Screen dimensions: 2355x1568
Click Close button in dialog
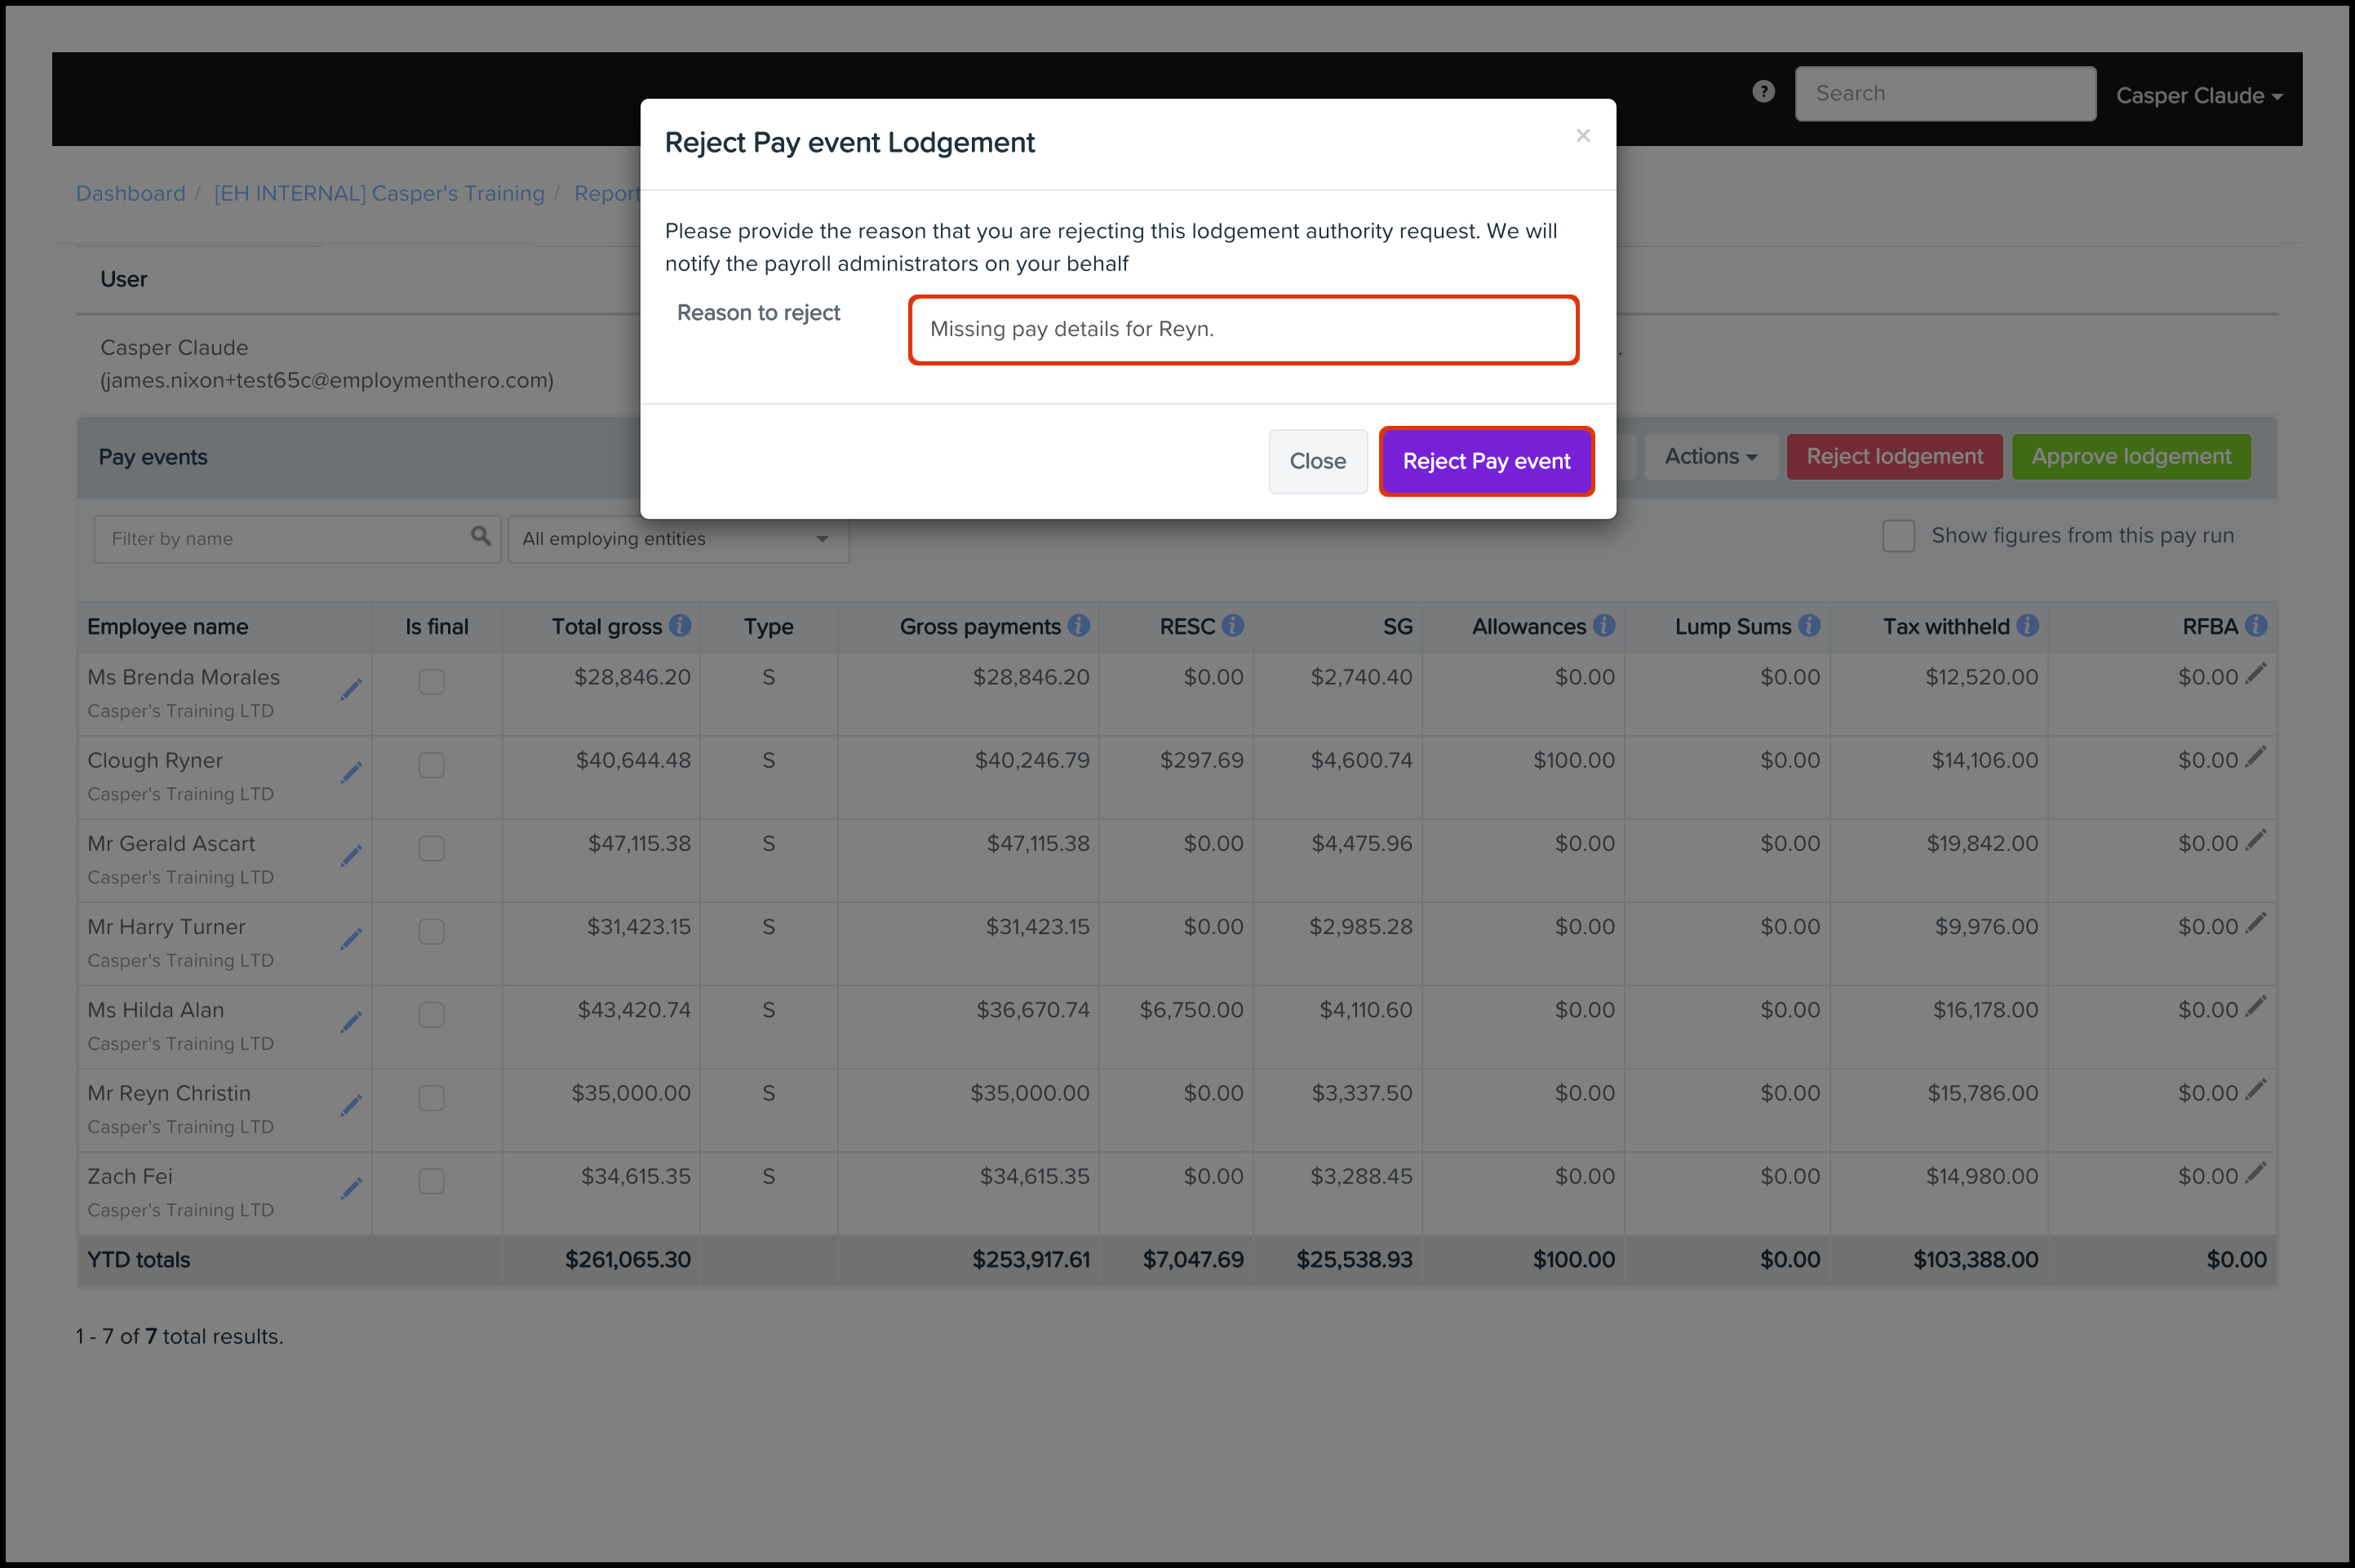(1317, 461)
